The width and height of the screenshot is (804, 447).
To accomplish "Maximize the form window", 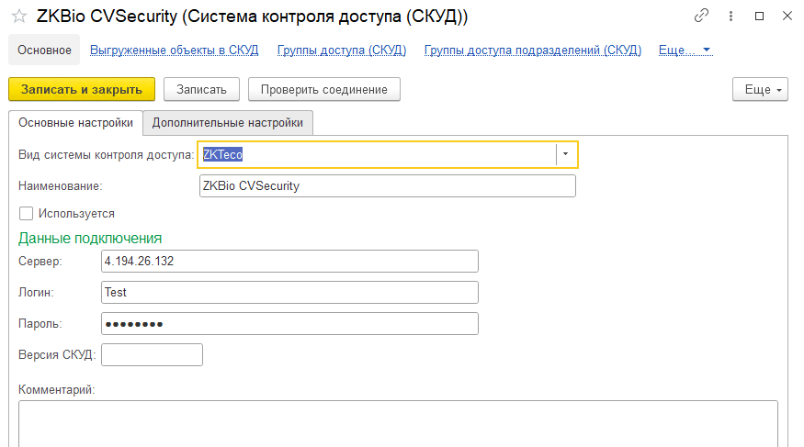I will tap(758, 17).
